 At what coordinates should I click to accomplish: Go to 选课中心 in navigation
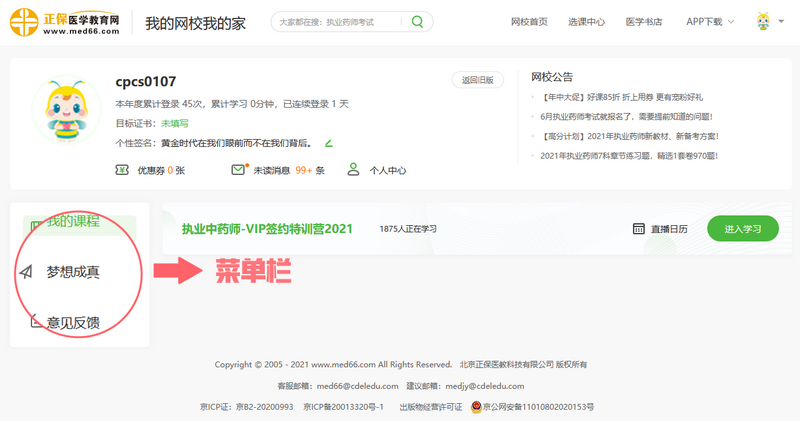point(586,22)
